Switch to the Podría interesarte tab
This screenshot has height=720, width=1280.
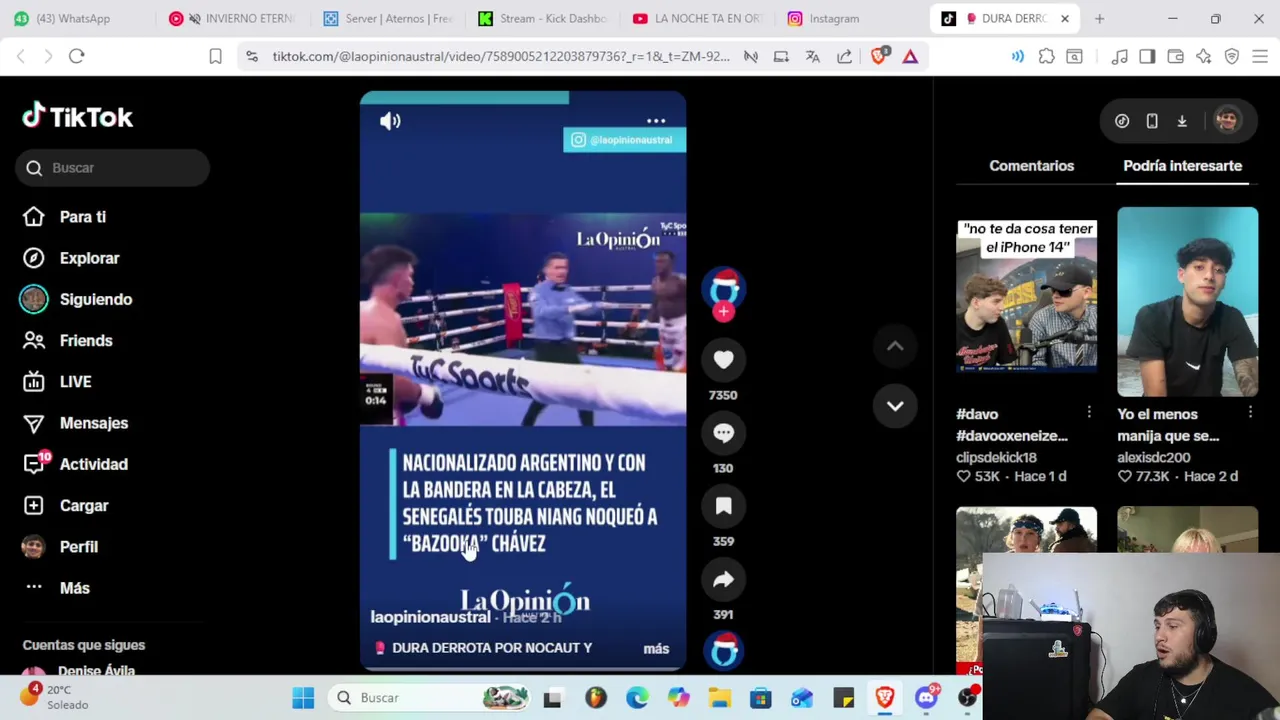[x=1182, y=166]
